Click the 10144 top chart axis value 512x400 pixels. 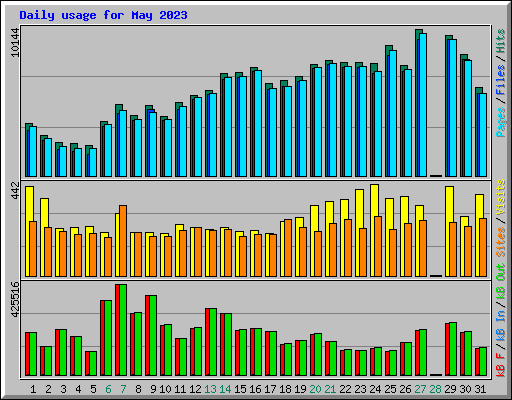(x=15, y=42)
